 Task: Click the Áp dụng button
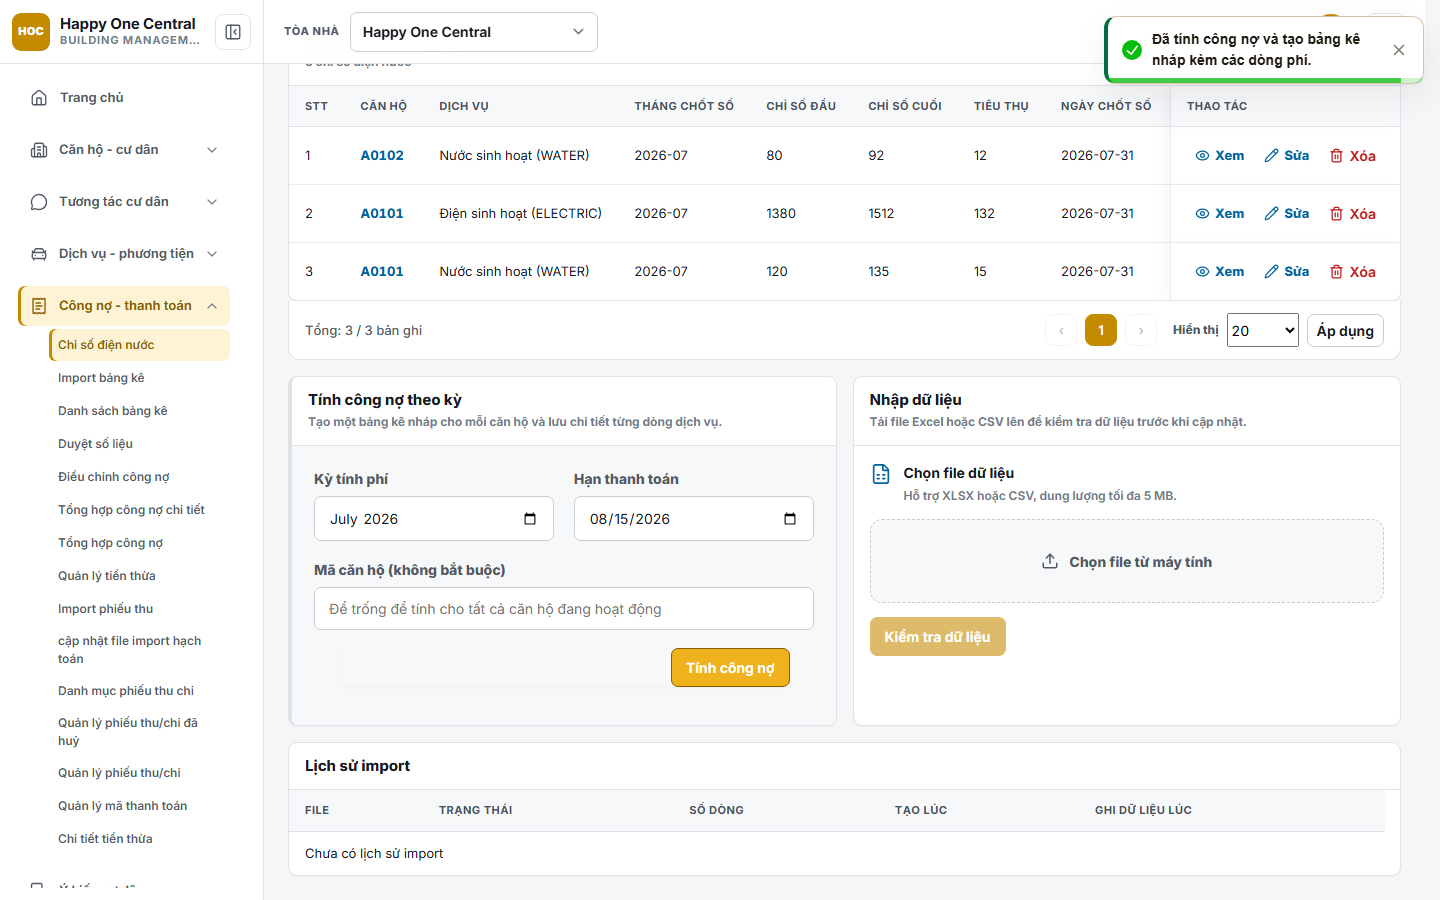click(1345, 331)
